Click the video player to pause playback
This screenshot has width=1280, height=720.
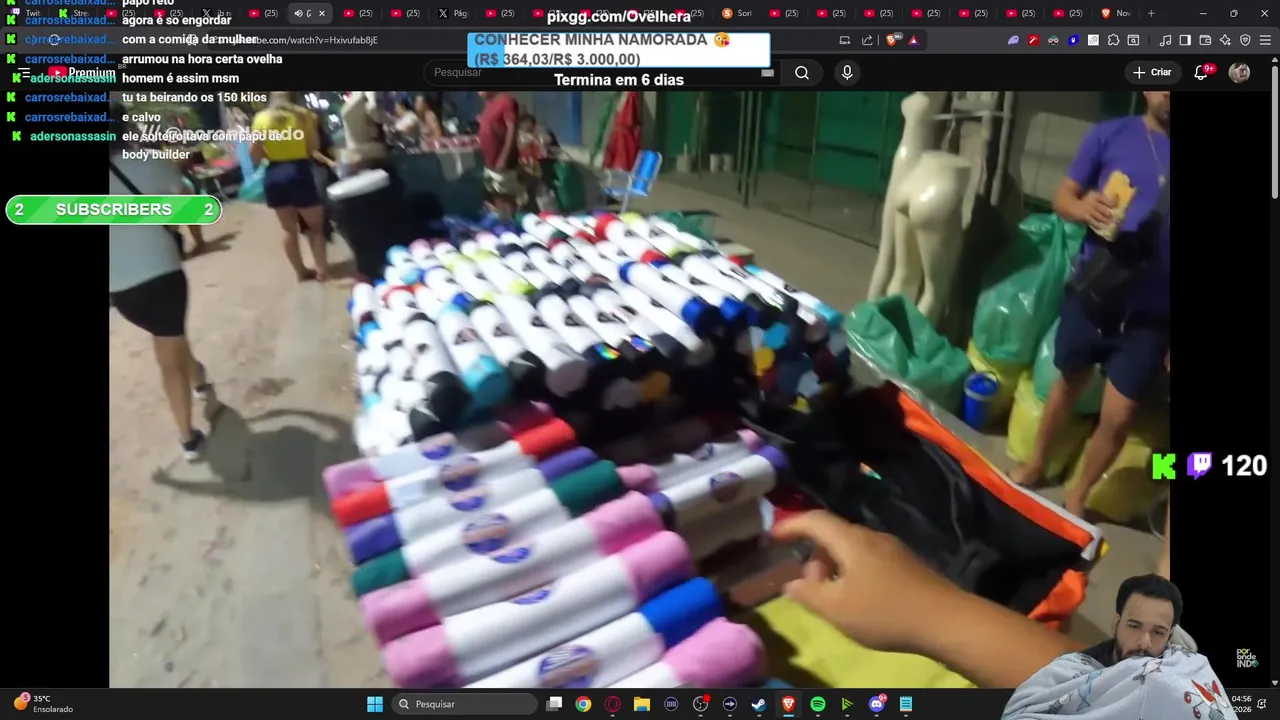click(x=640, y=390)
